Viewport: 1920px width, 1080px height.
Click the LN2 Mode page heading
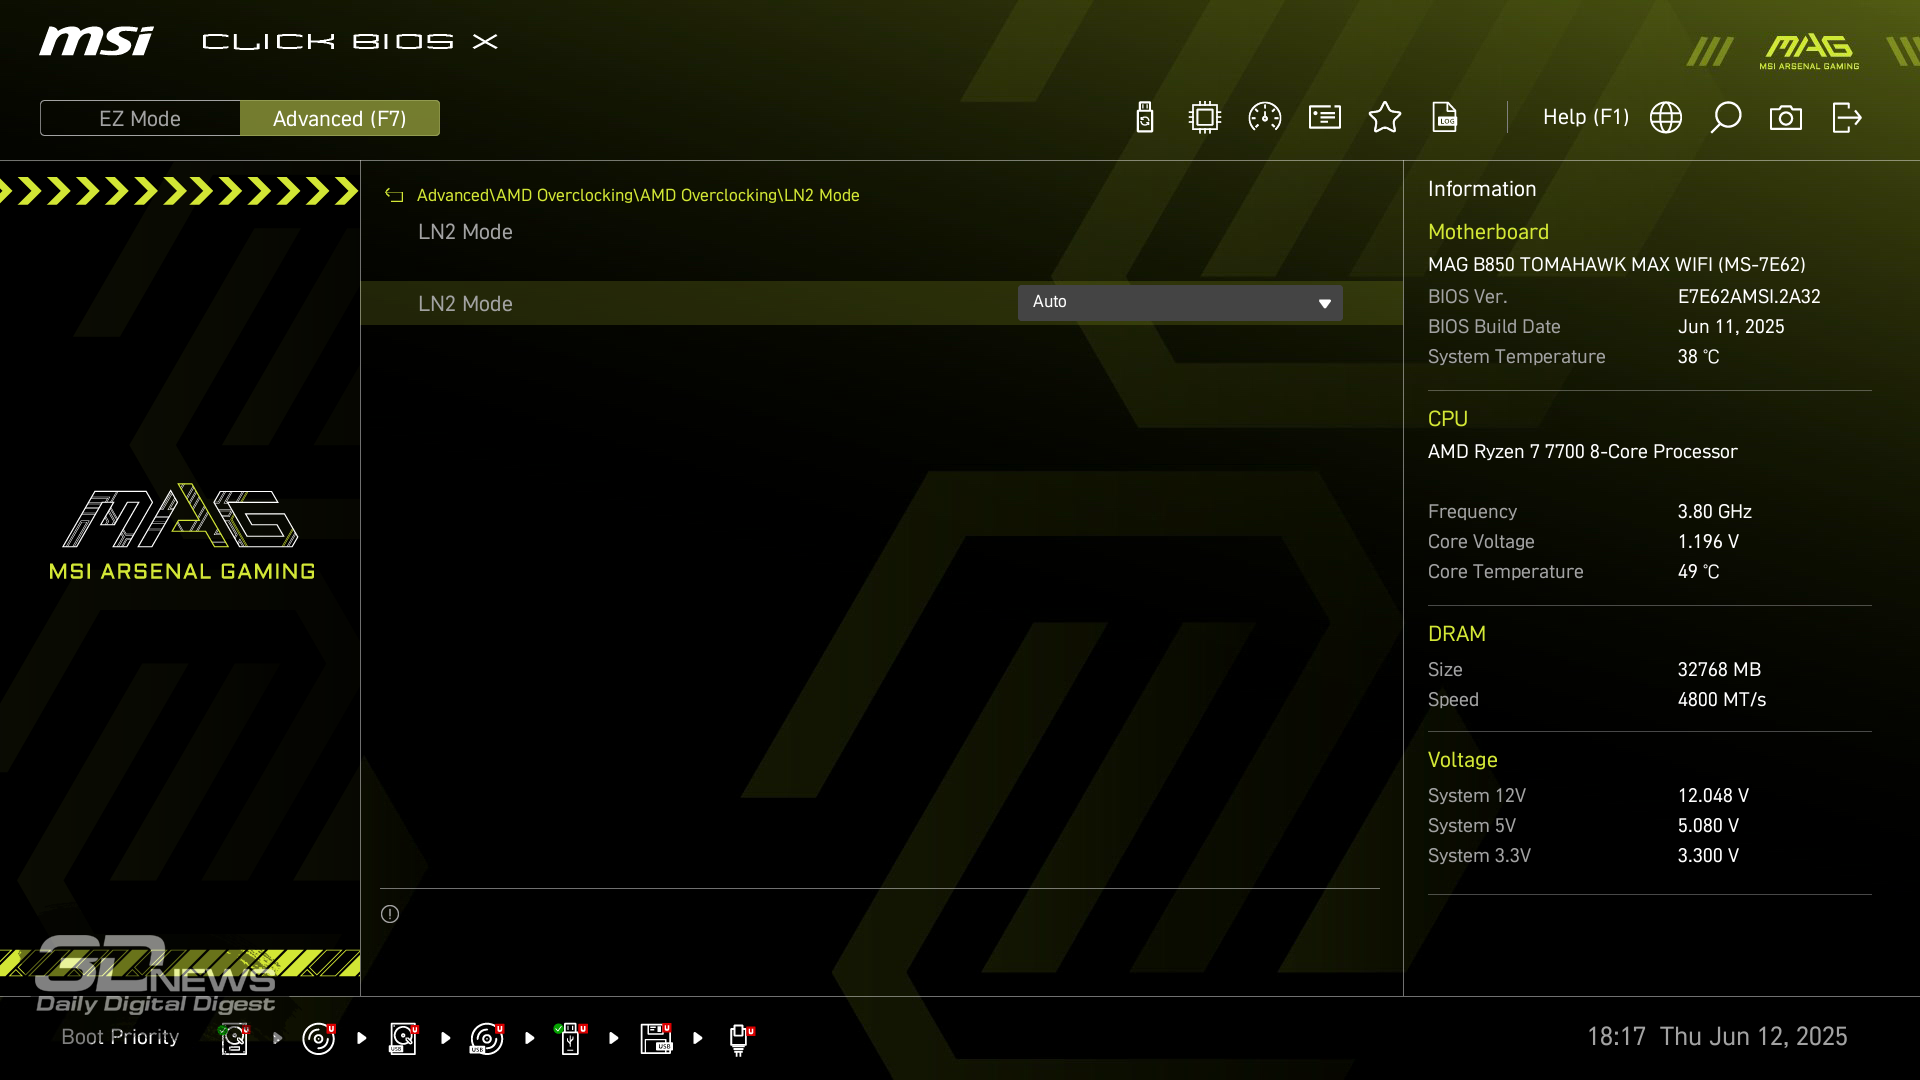(x=465, y=232)
